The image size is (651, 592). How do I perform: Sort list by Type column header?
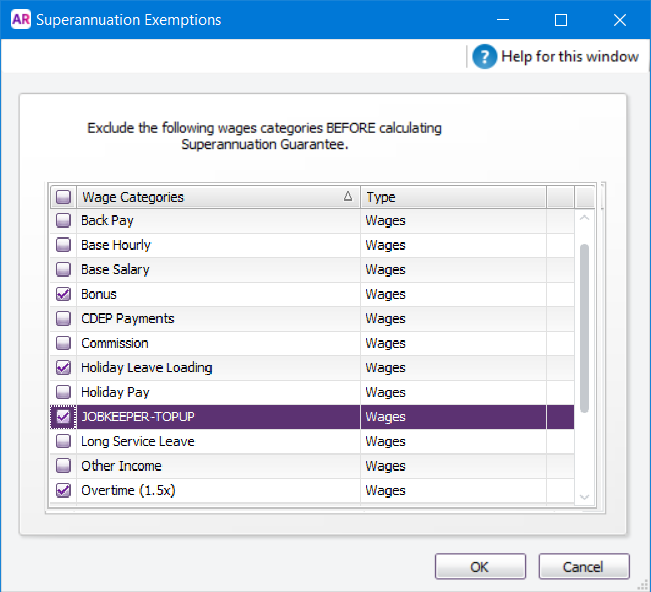452,197
